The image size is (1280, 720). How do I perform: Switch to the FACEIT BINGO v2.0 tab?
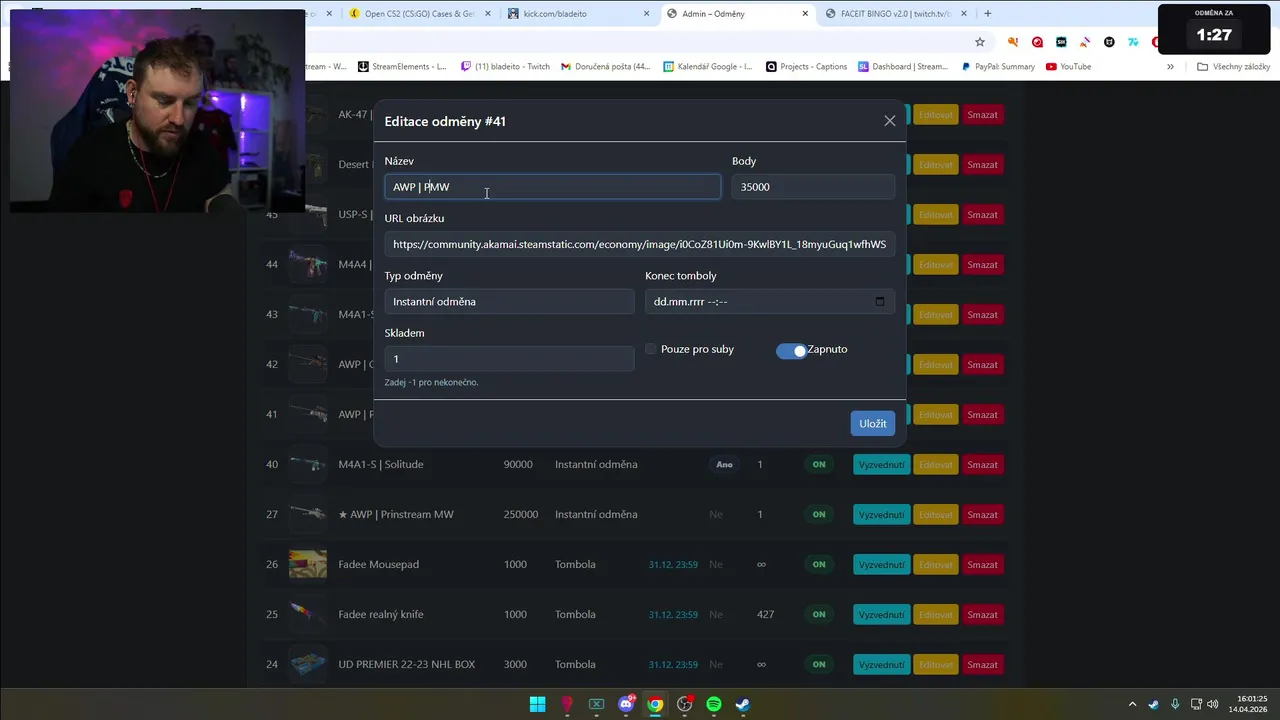pos(896,14)
